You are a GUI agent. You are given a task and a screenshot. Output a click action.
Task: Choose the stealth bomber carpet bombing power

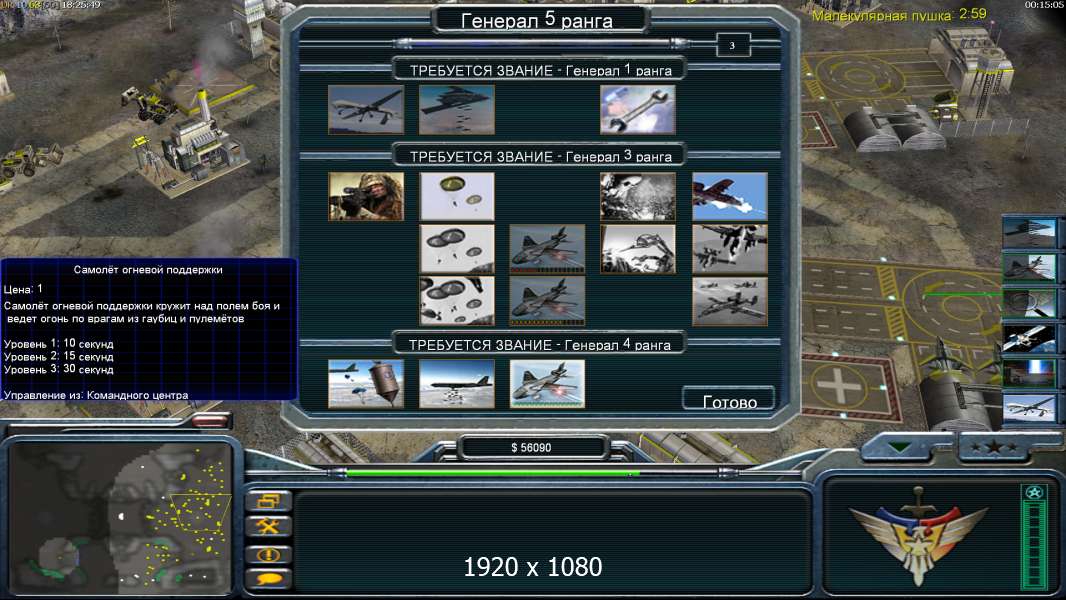[457, 109]
